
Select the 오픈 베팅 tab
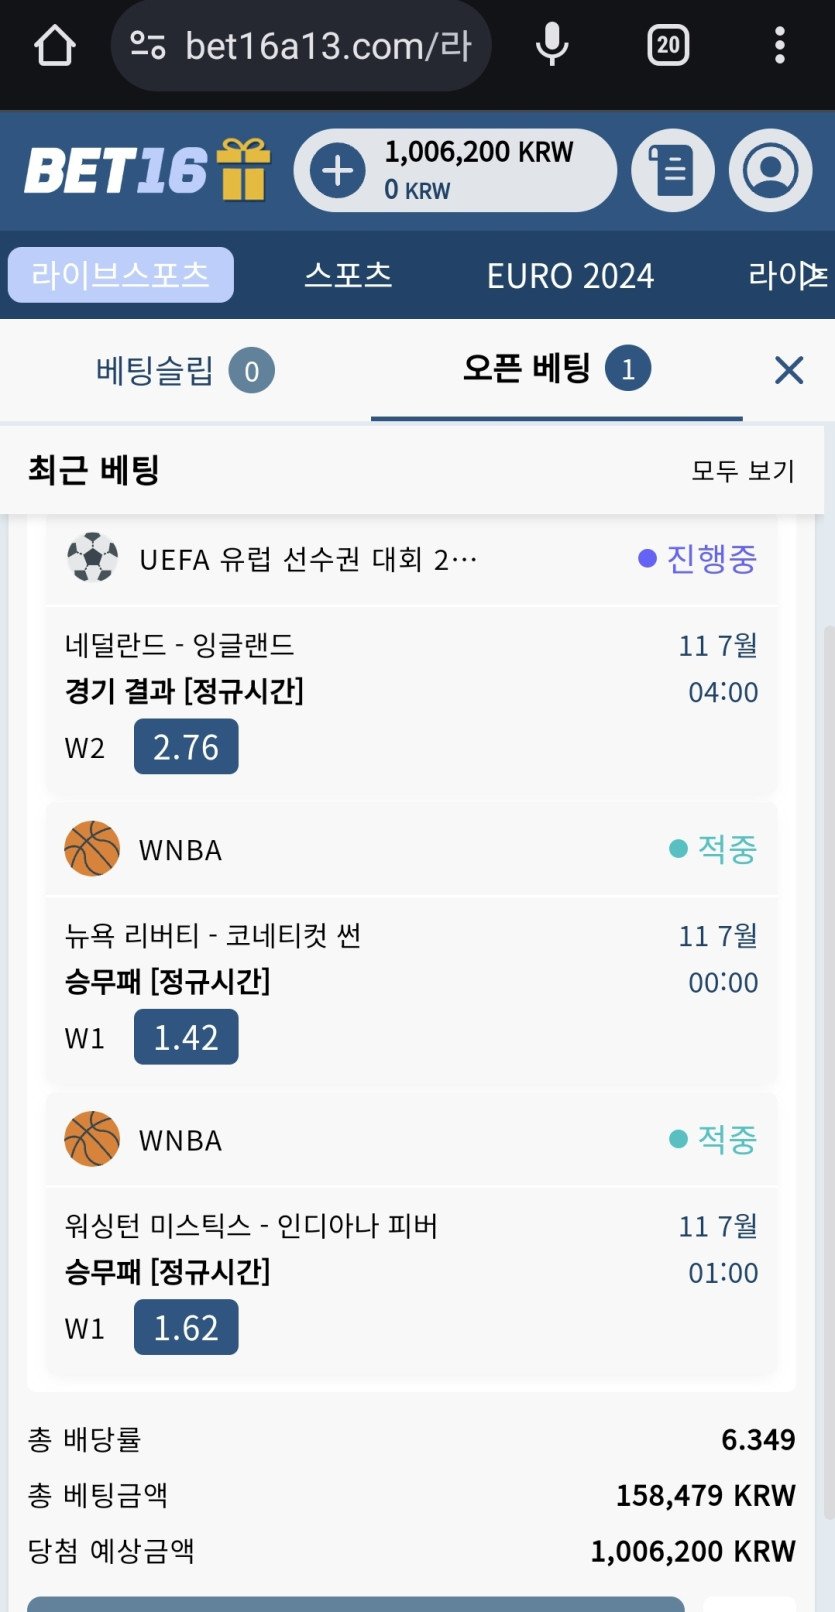[x=557, y=370]
